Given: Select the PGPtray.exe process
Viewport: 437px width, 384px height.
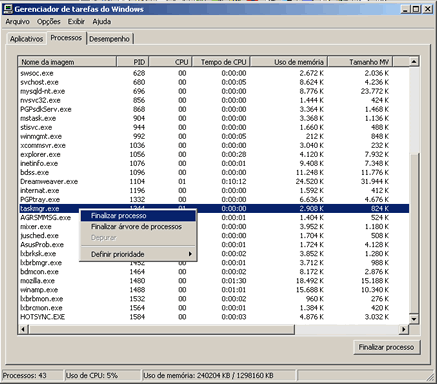Looking at the screenshot, I should point(214,199).
